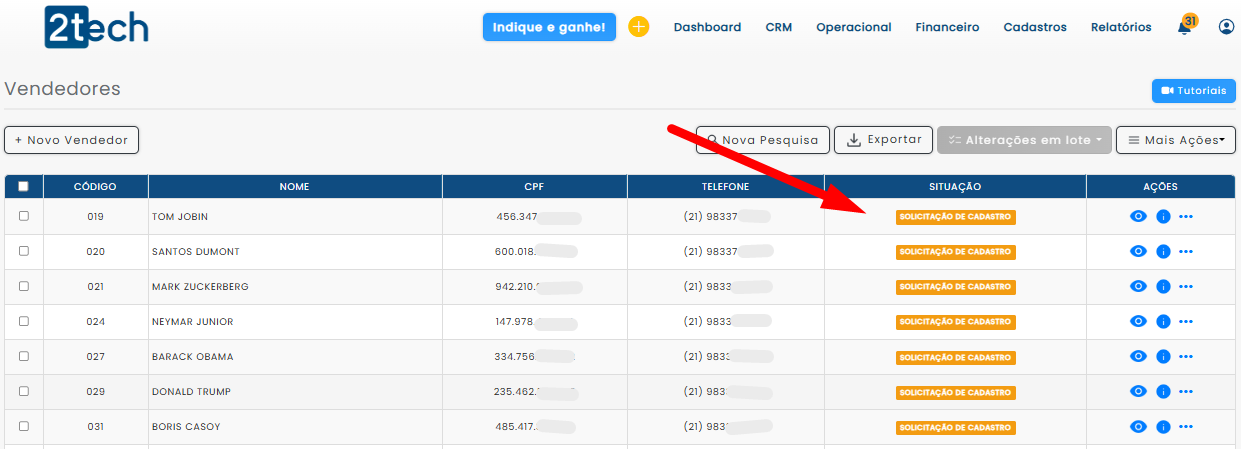Click the yellow plus quick-add icon
This screenshot has width=1241, height=449.
click(638, 27)
